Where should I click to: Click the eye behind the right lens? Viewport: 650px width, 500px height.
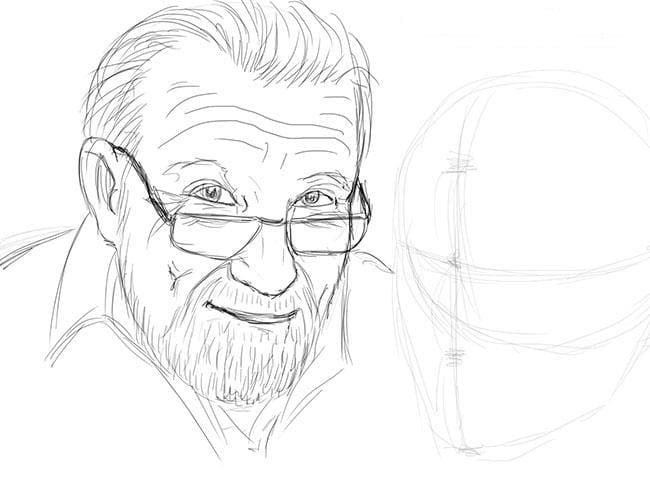313,198
